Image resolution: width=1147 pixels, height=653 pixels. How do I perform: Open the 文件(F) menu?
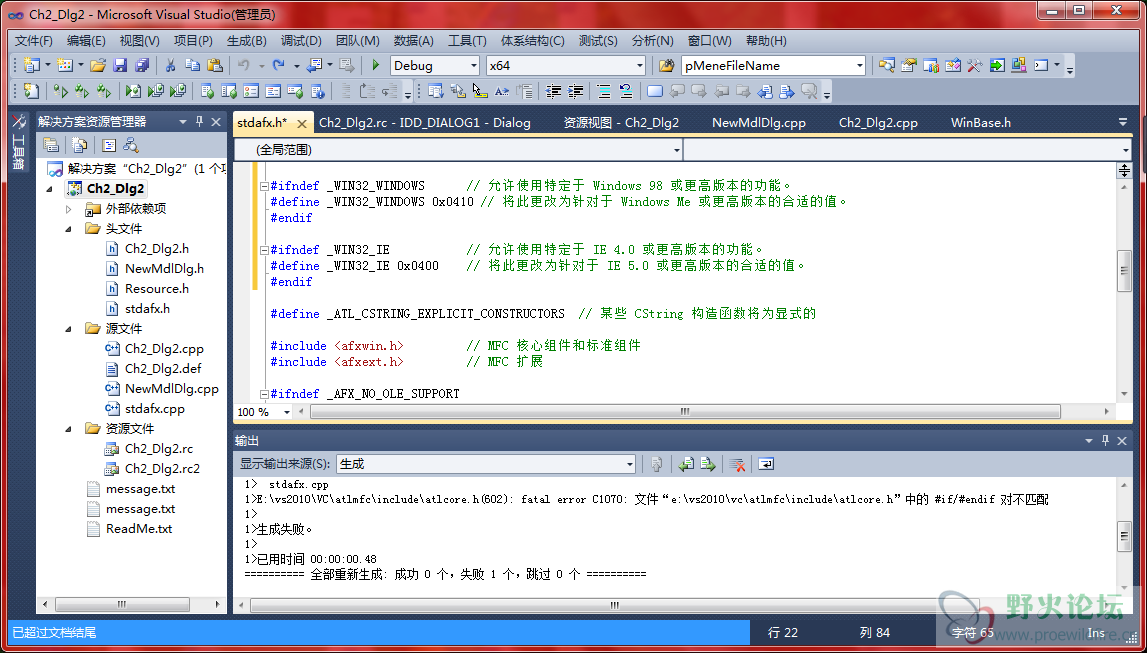[34, 41]
